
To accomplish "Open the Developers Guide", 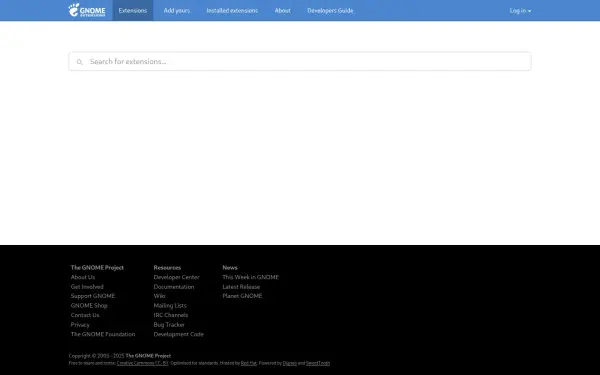I will 330,10.
